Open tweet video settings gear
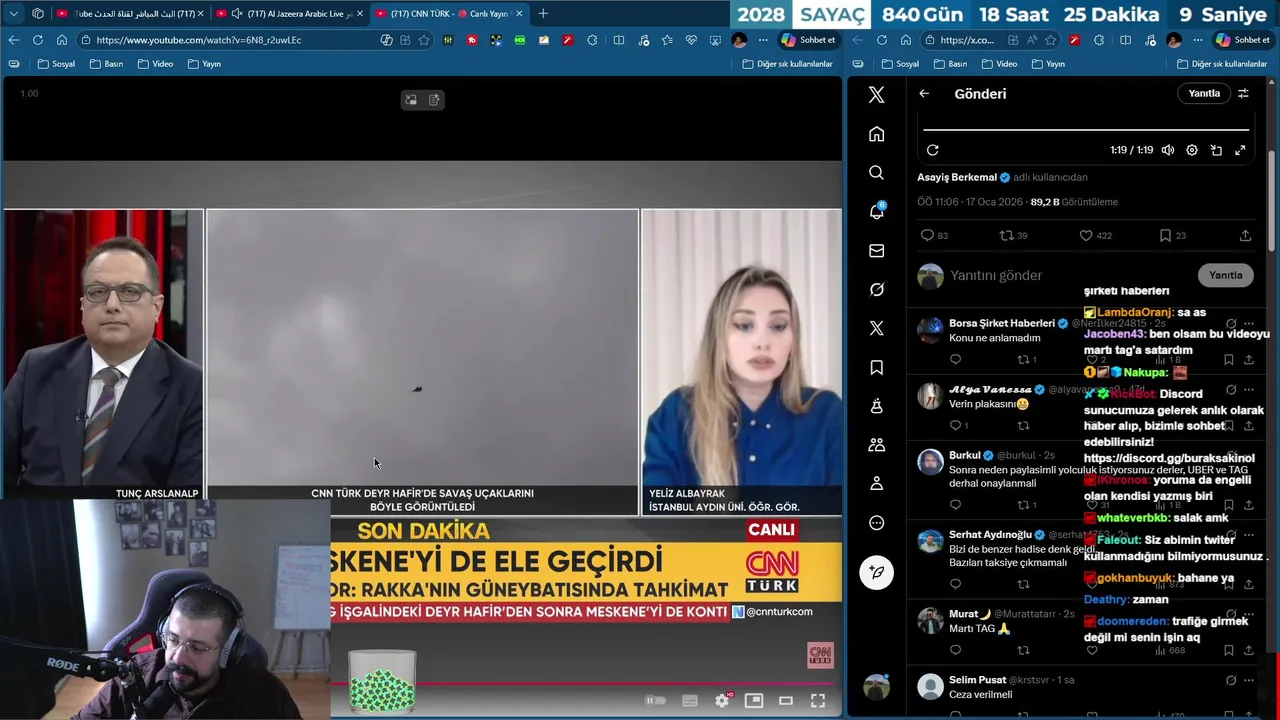The height and width of the screenshot is (720, 1280). point(1192,150)
